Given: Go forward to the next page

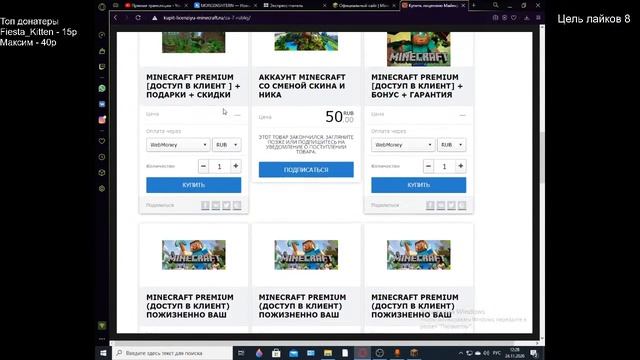Looking at the screenshot, I should pos(127,18).
